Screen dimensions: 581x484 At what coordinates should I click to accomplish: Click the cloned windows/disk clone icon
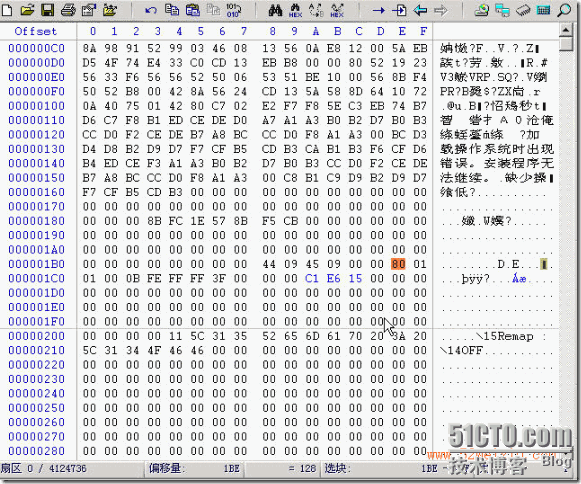[x=502, y=10]
